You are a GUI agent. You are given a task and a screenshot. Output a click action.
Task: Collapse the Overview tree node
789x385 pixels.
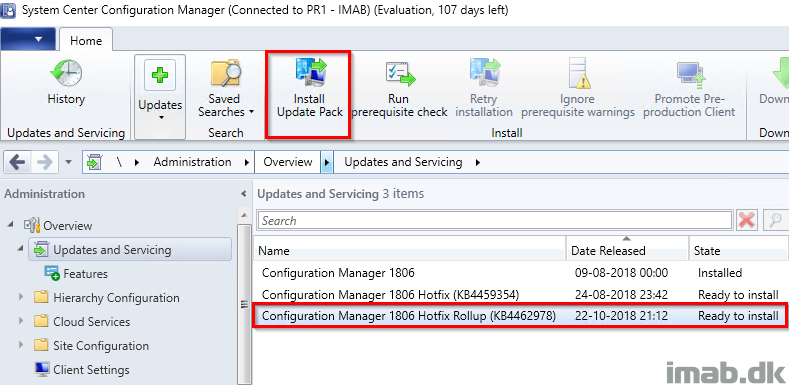pyautogui.click(x=11, y=224)
